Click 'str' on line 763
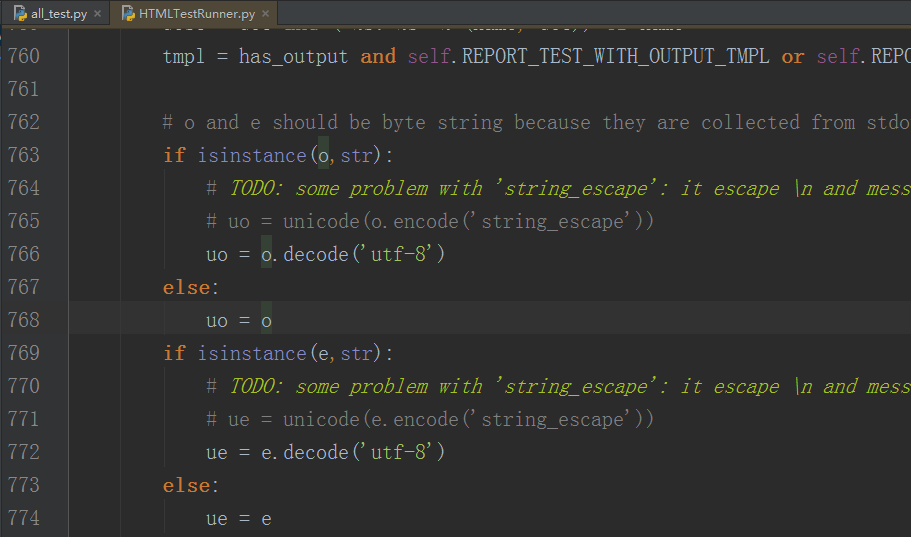 [356, 156]
